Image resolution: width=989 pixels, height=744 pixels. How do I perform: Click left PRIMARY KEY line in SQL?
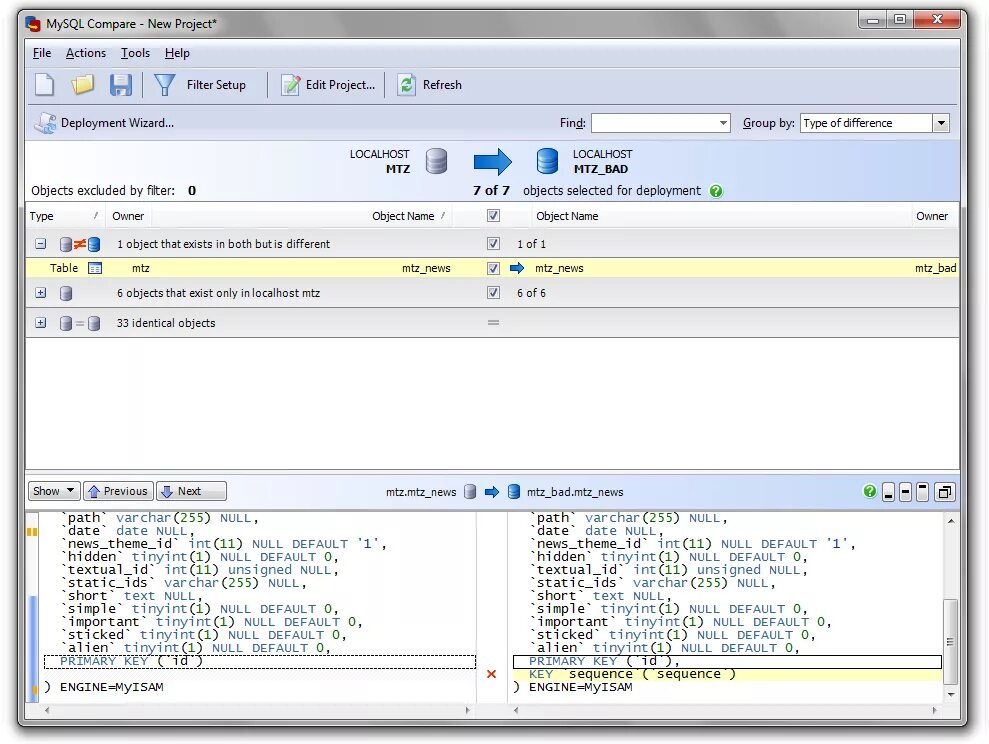[260, 661]
